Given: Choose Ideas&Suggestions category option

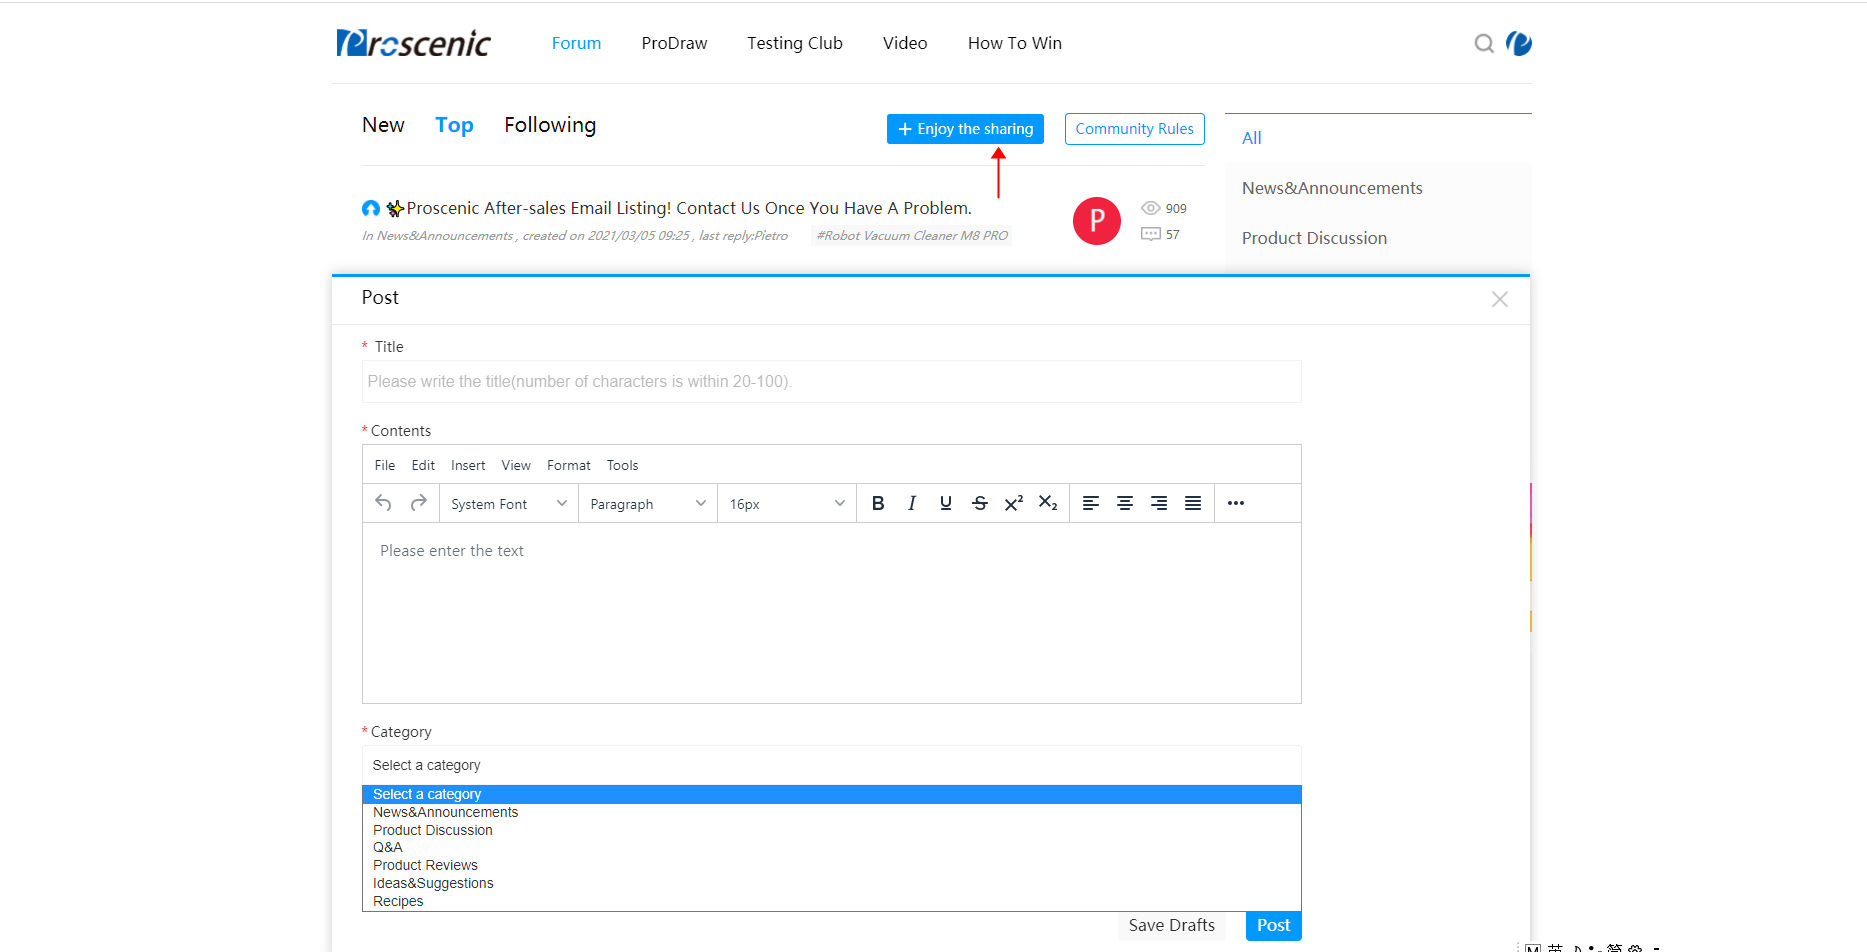Looking at the screenshot, I should click(x=832, y=883).
